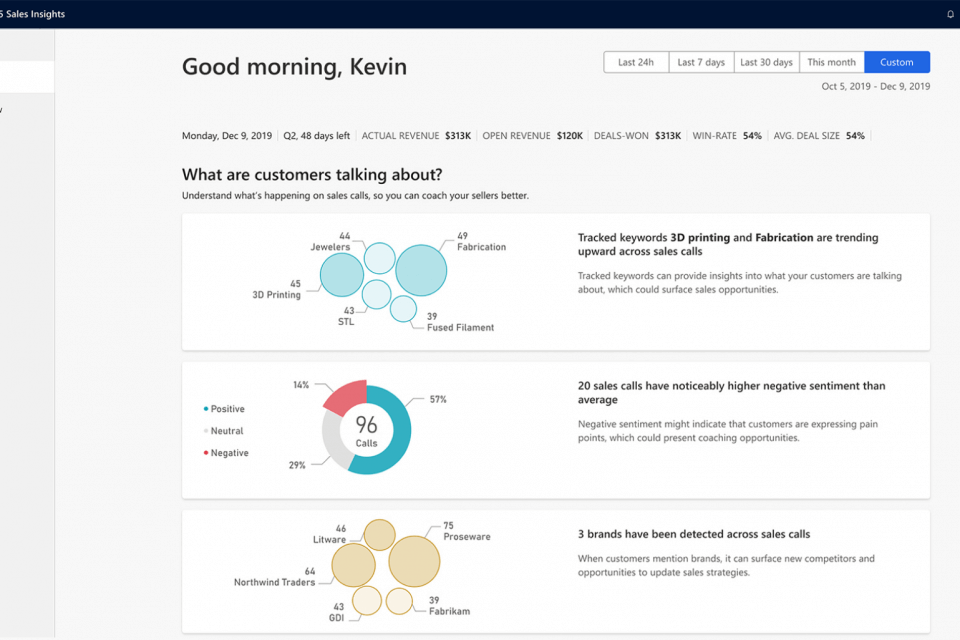This screenshot has width=960, height=640.
Task: Click the Custom date range button
Action: (x=897, y=62)
